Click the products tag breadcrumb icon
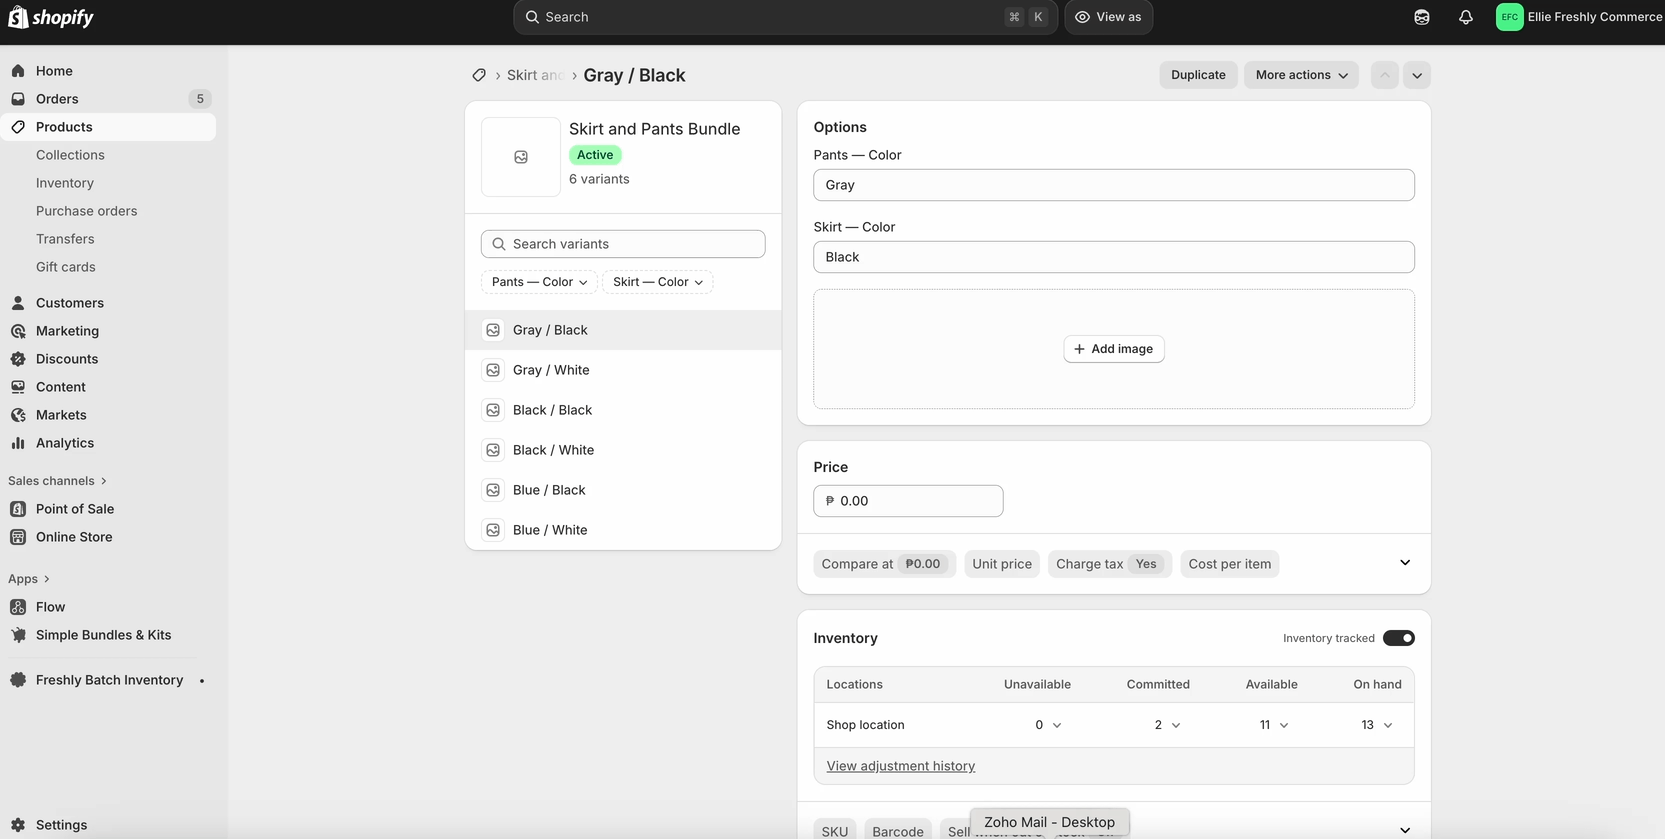Screen dimensions: 1665x839 (x=479, y=75)
